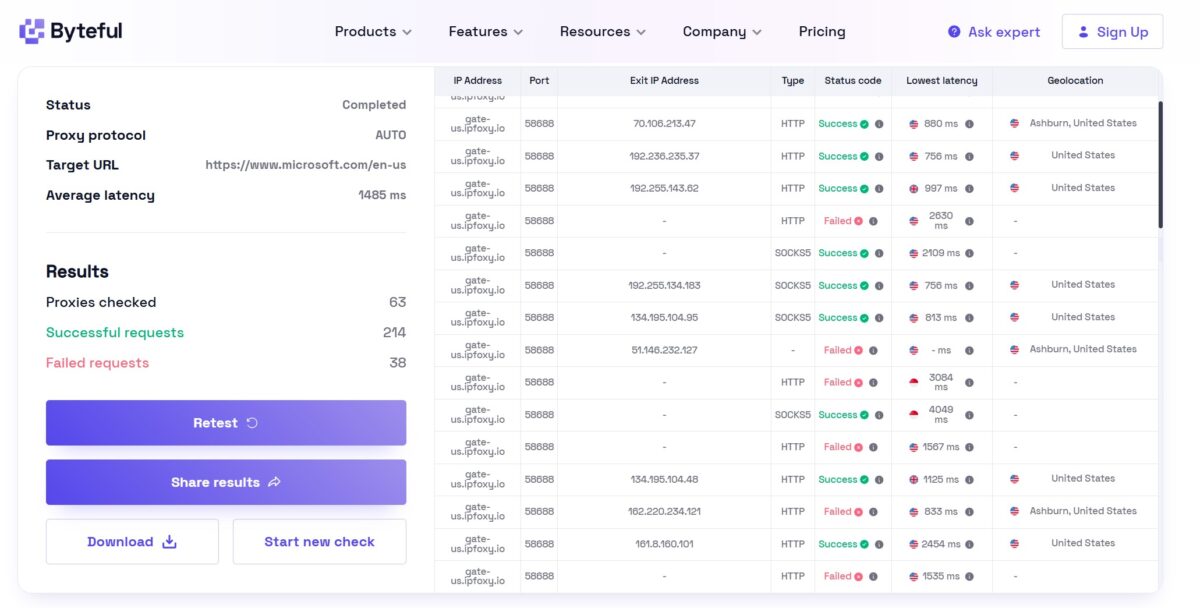Image resolution: width=1200 pixels, height=608 pixels.
Task: Click latency info icon beside 833 ms
Action: (x=969, y=512)
